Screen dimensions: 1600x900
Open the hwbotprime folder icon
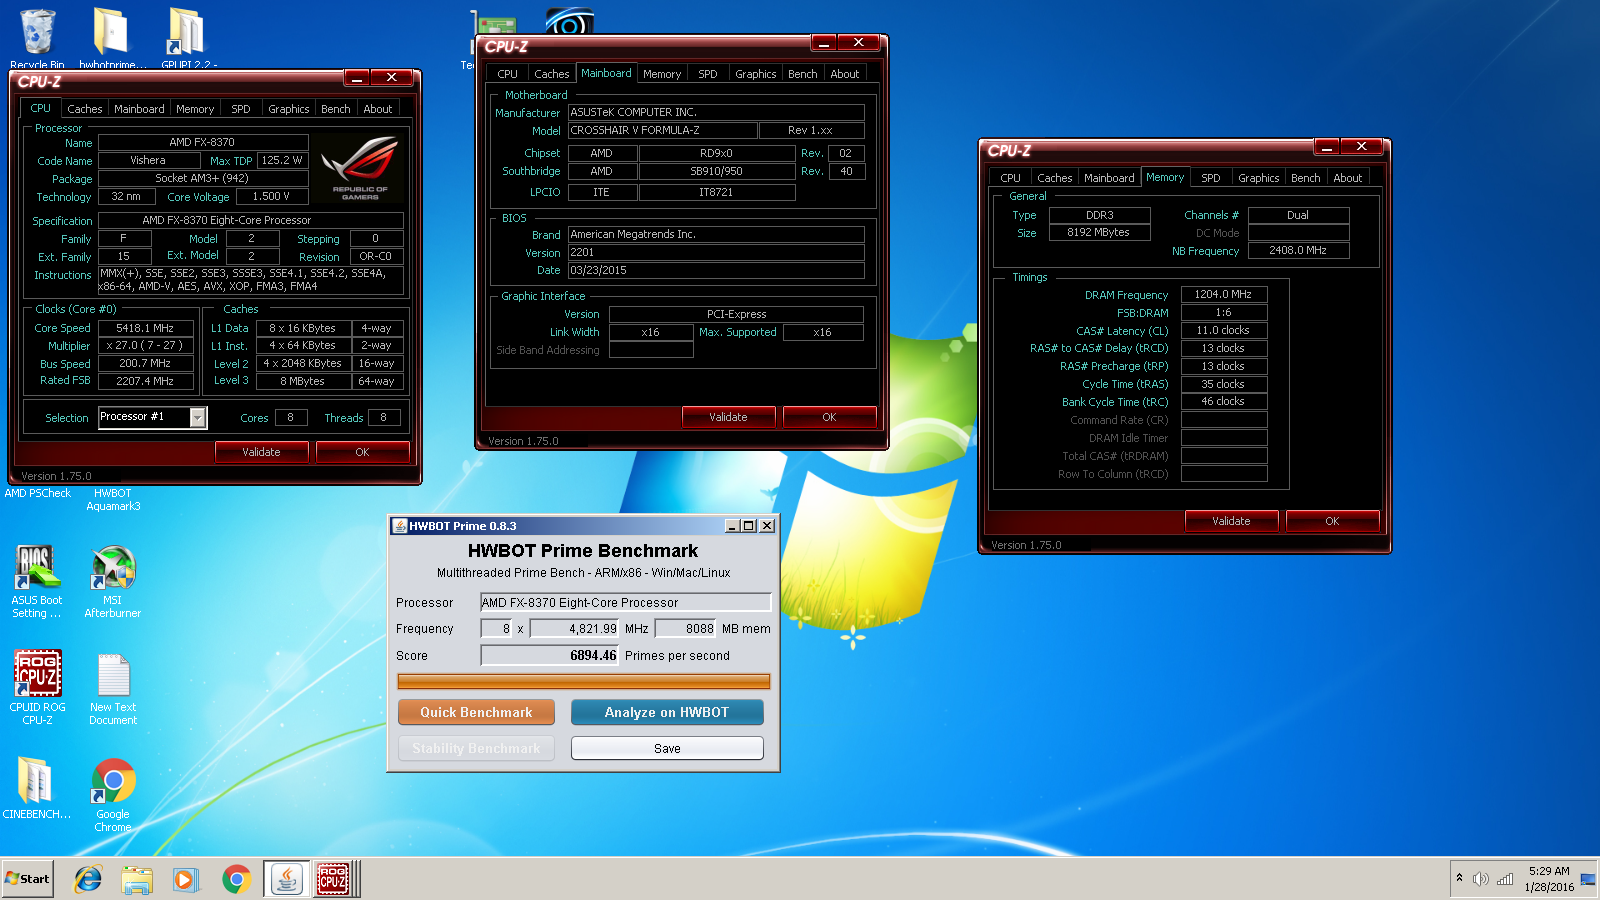click(111, 38)
